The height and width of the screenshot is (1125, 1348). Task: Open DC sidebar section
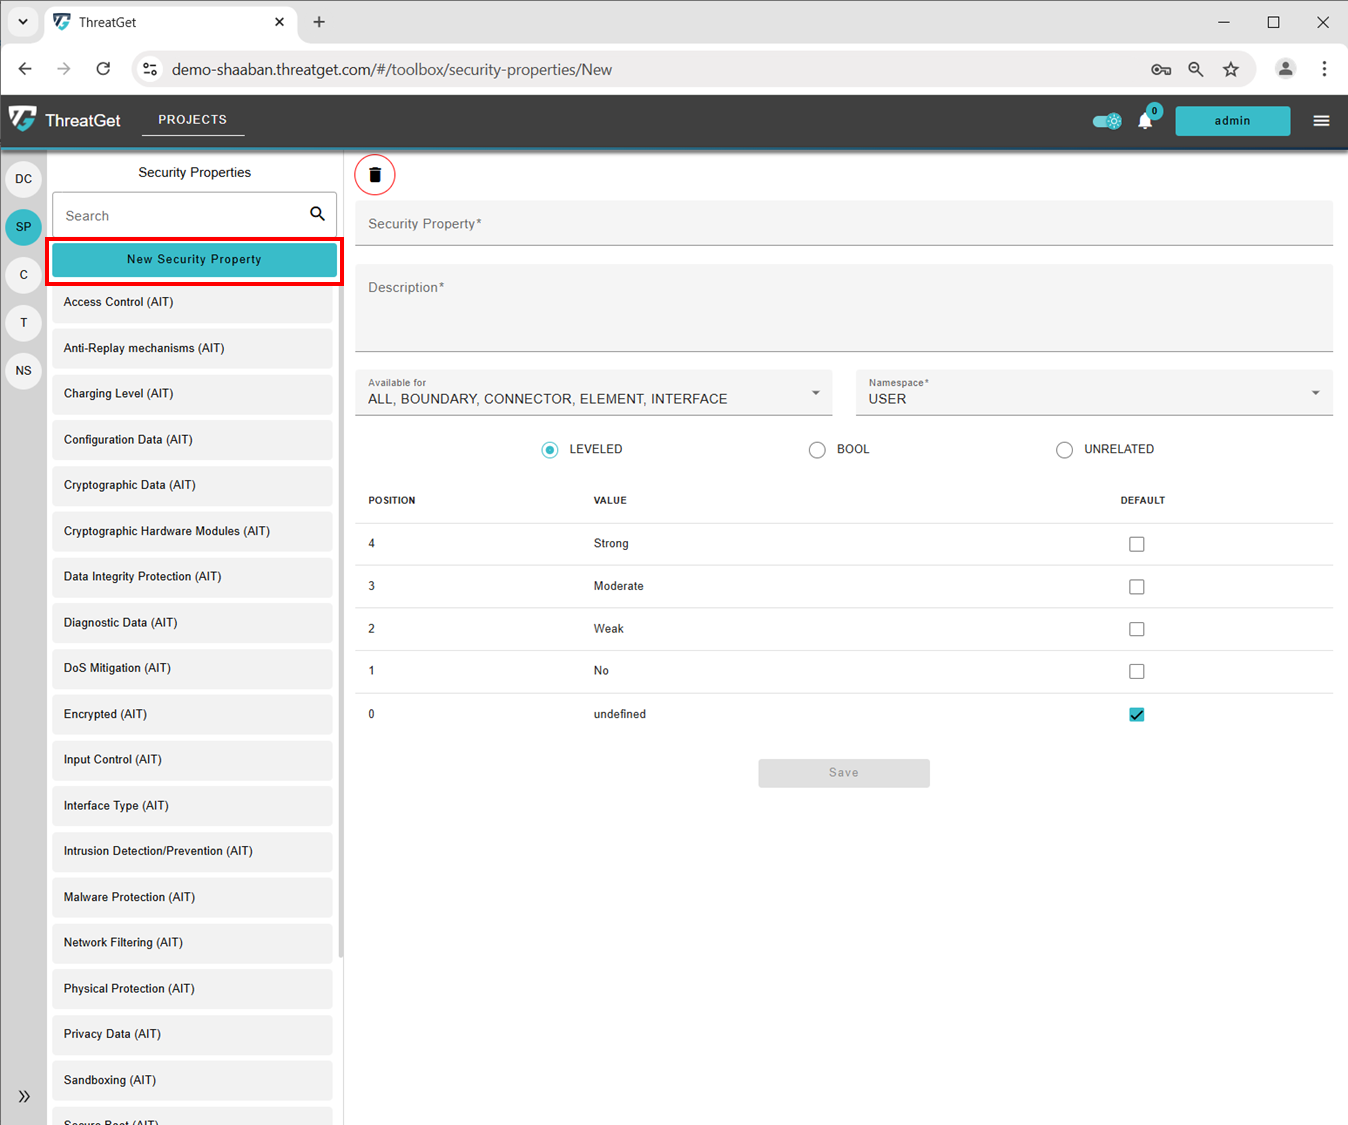24,179
